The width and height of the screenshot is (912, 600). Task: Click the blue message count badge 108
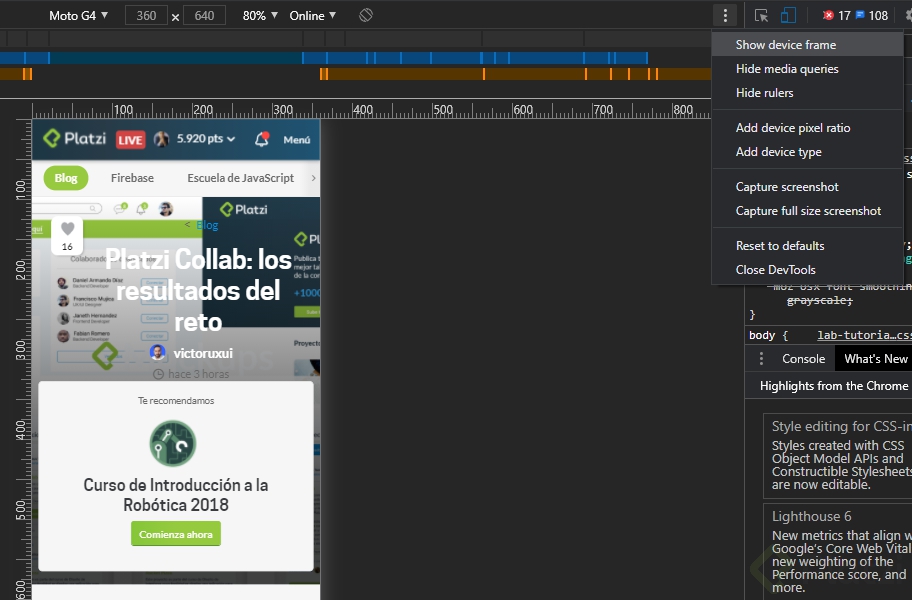pos(871,16)
